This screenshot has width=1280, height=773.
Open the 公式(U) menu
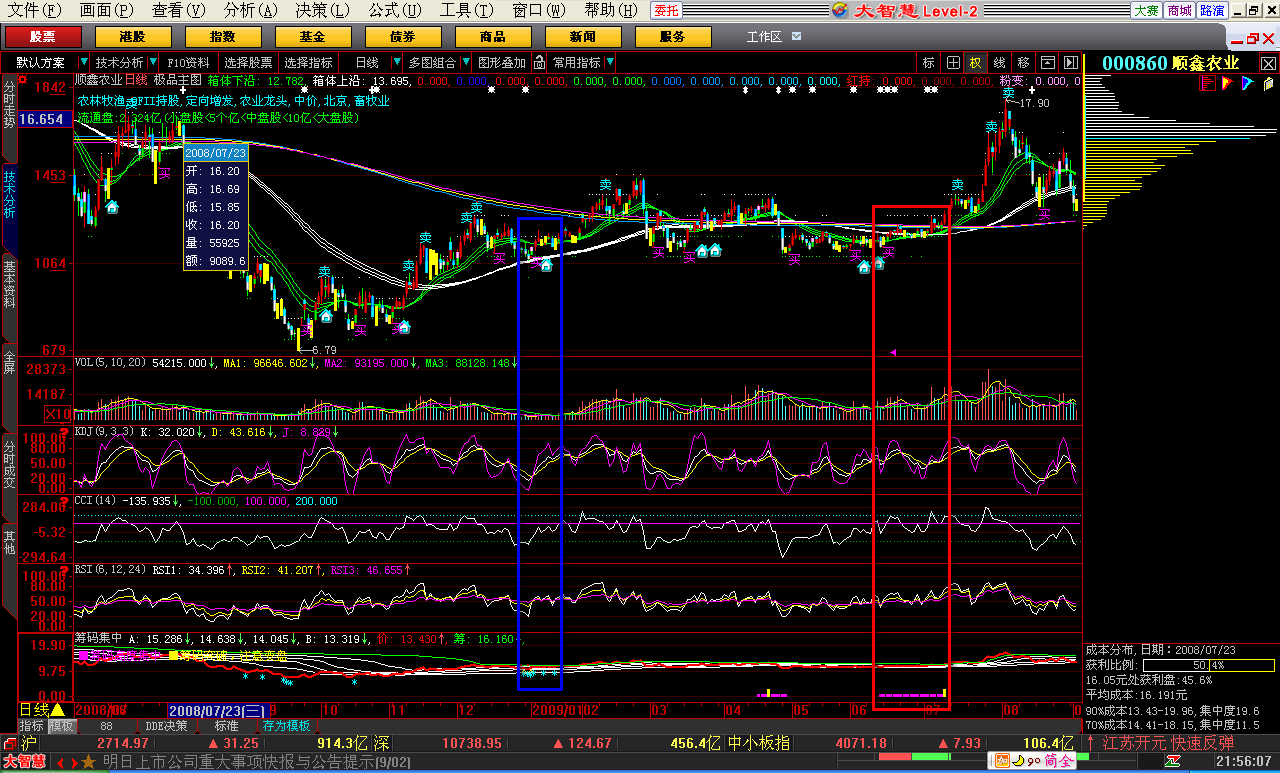click(x=396, y=10)
